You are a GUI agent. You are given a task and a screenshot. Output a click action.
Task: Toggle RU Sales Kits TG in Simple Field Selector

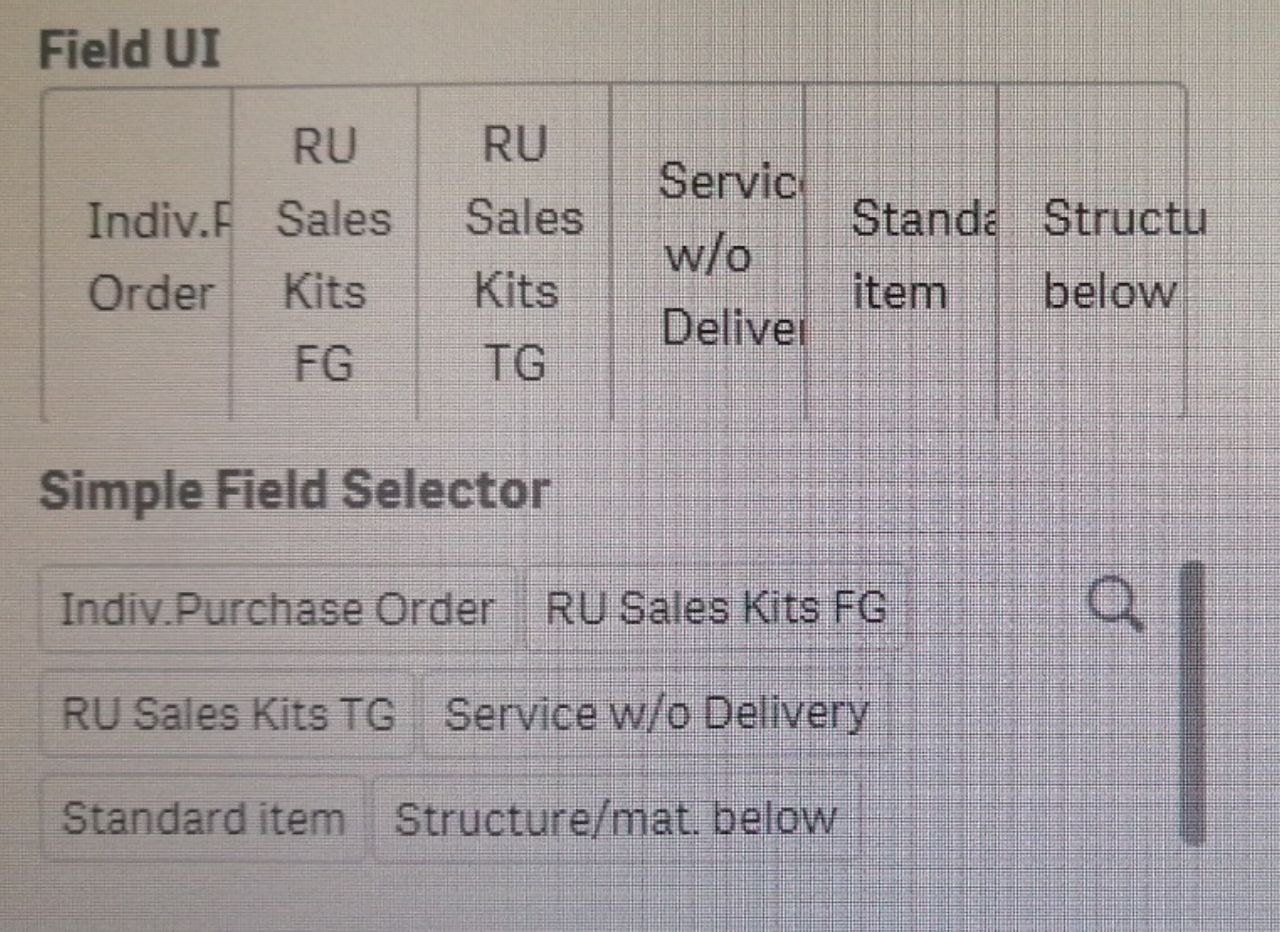[227, 714]
